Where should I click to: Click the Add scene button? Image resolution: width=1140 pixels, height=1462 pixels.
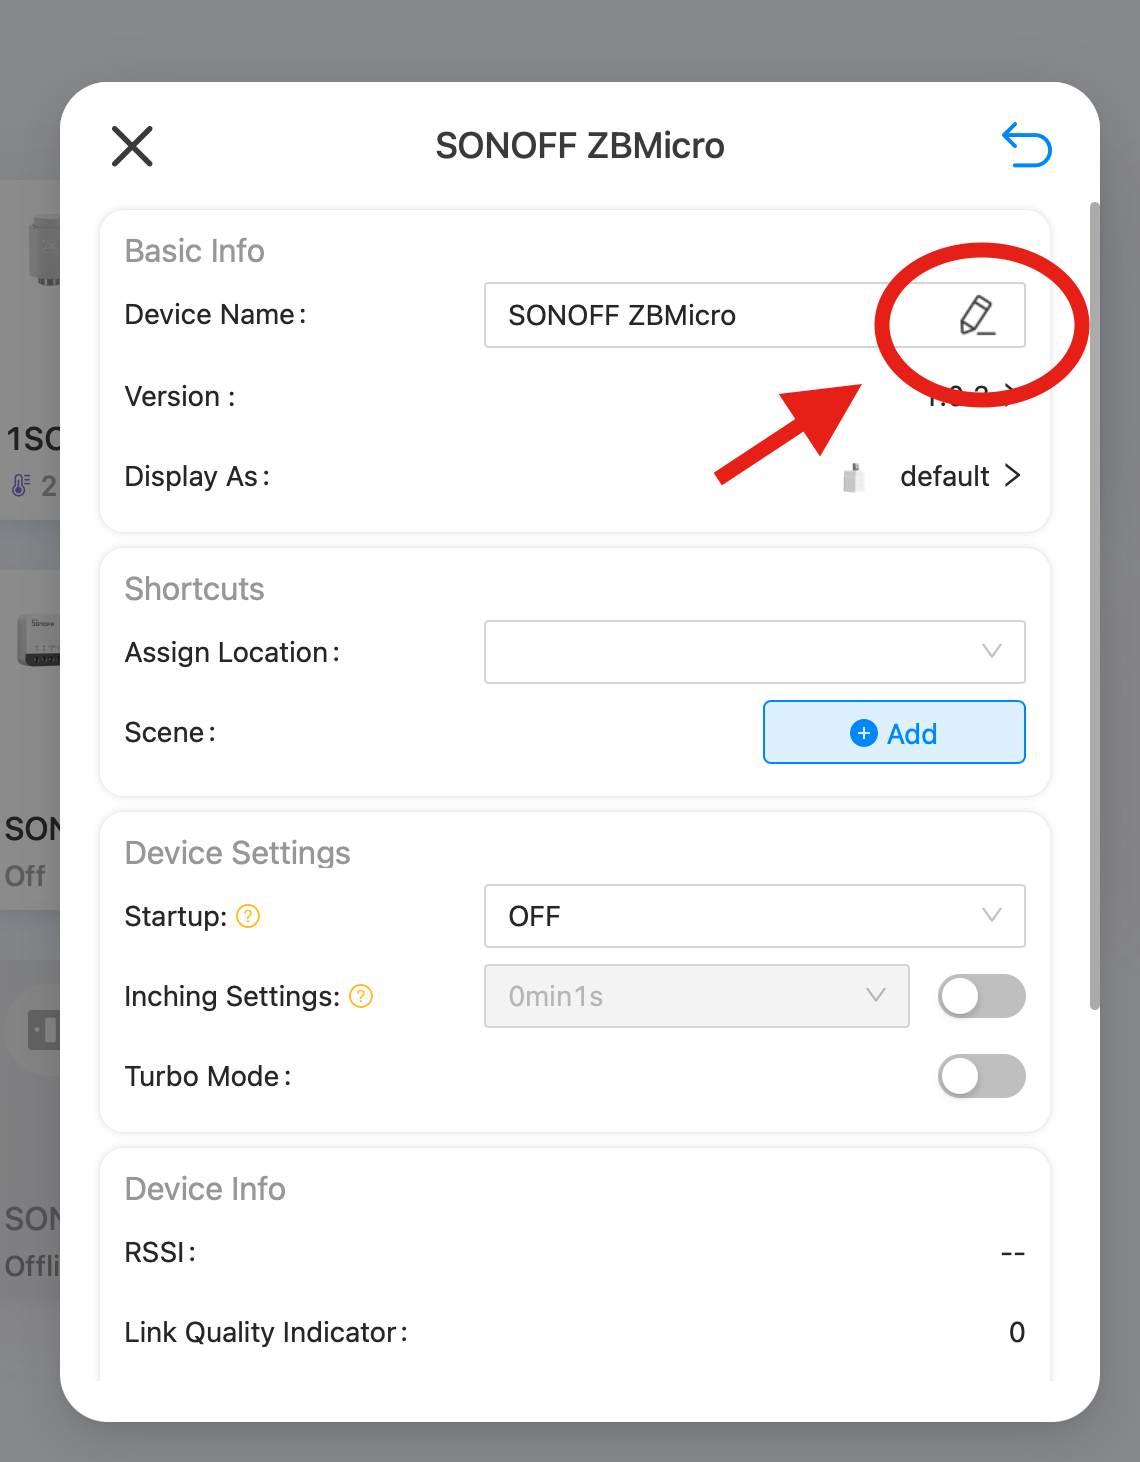click(894, 732)
